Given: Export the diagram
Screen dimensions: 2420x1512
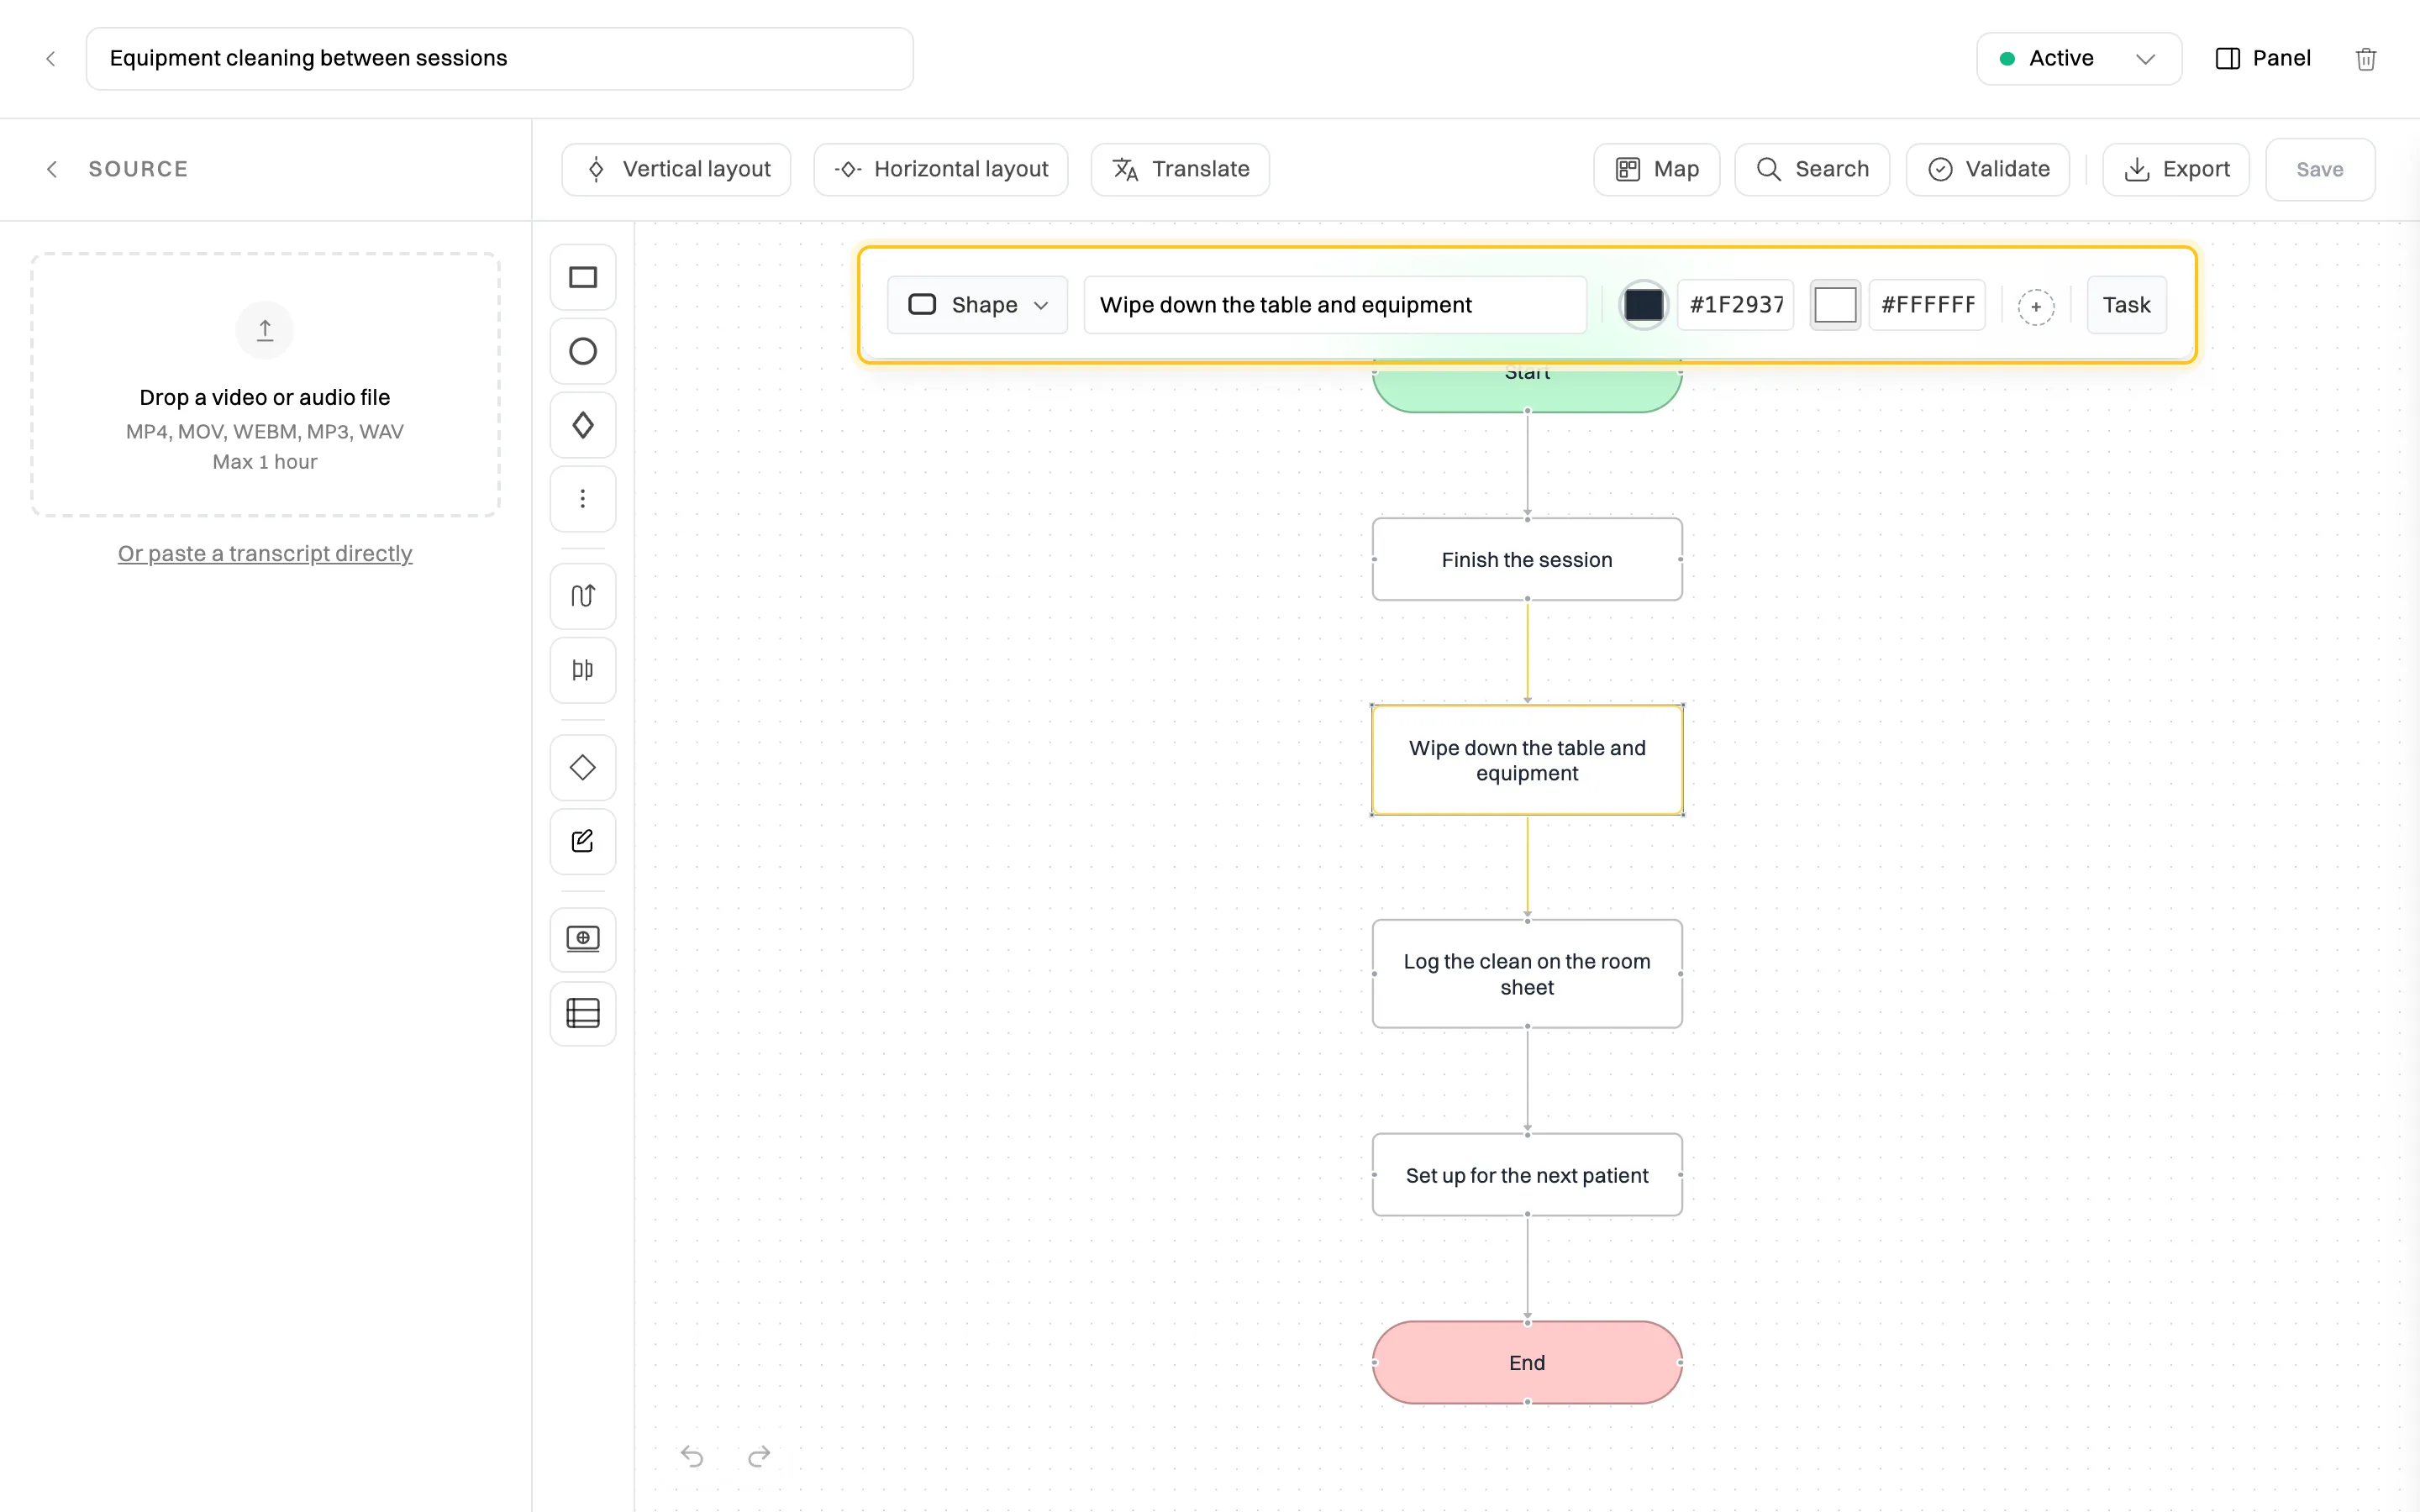Looking at the screenshot, I should point(2176,169).
